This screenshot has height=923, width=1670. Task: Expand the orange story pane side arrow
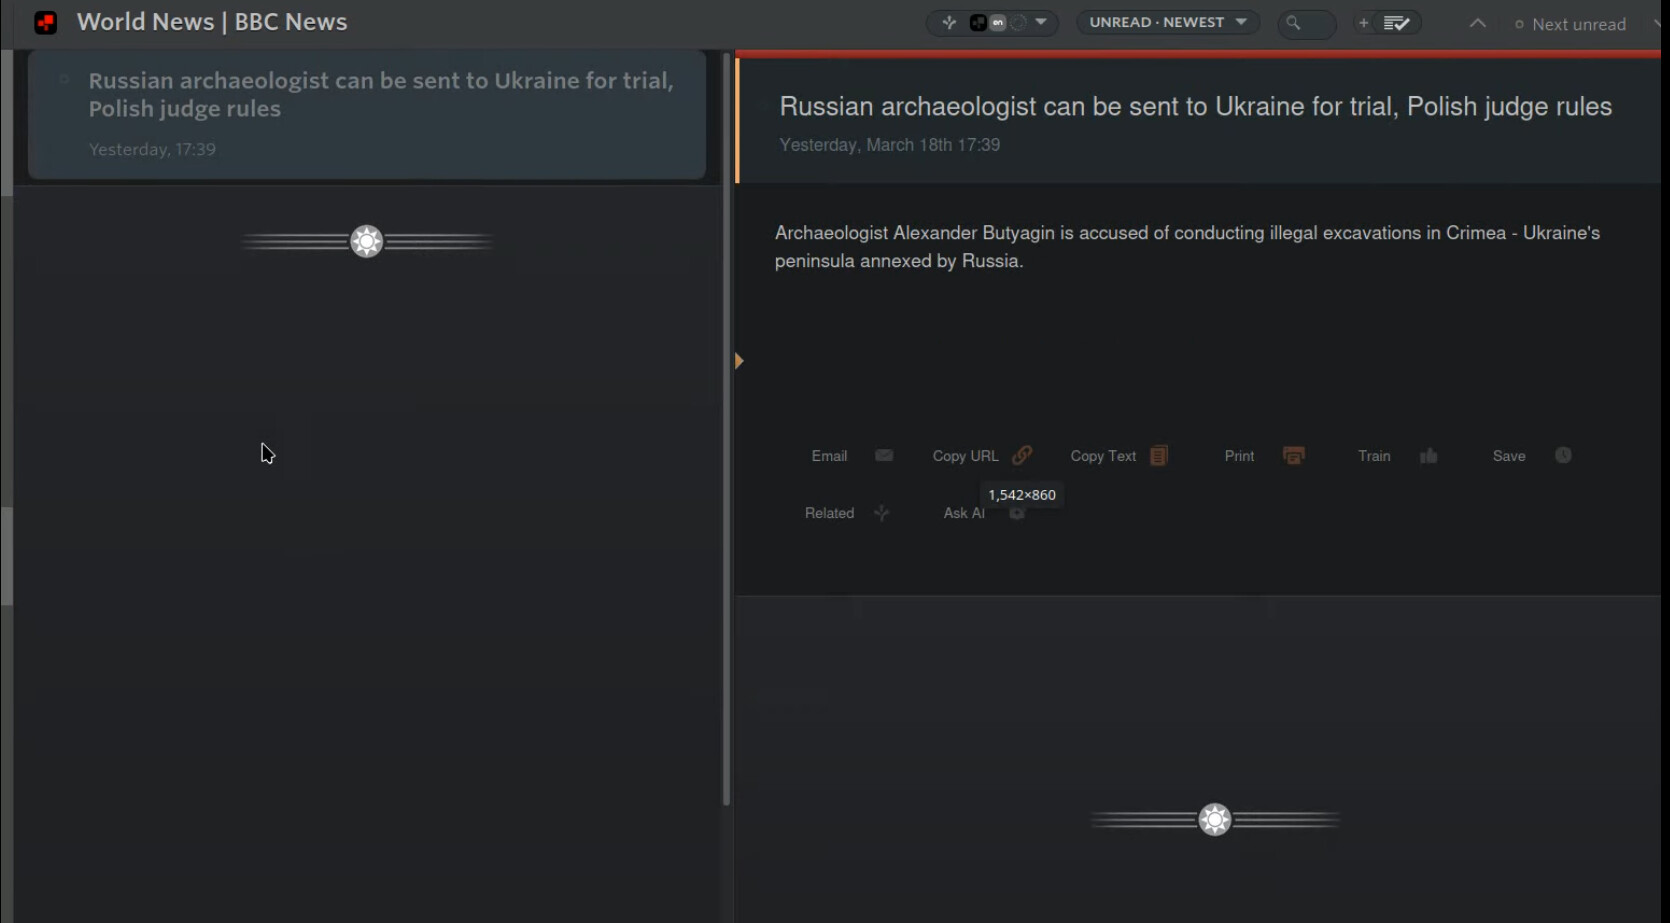(740, 361)
